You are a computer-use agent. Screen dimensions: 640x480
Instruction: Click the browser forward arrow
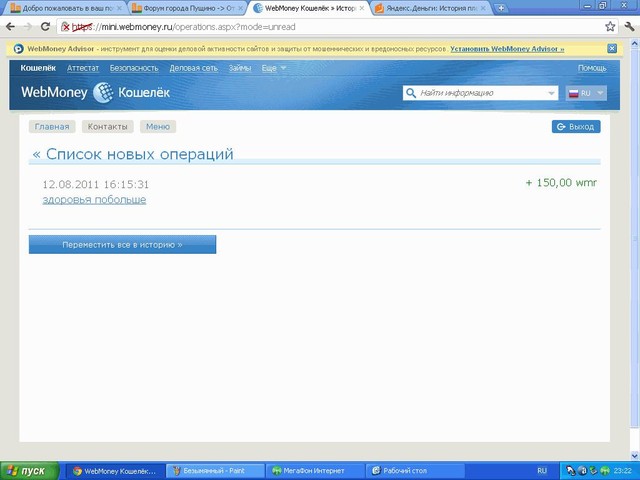28,27
